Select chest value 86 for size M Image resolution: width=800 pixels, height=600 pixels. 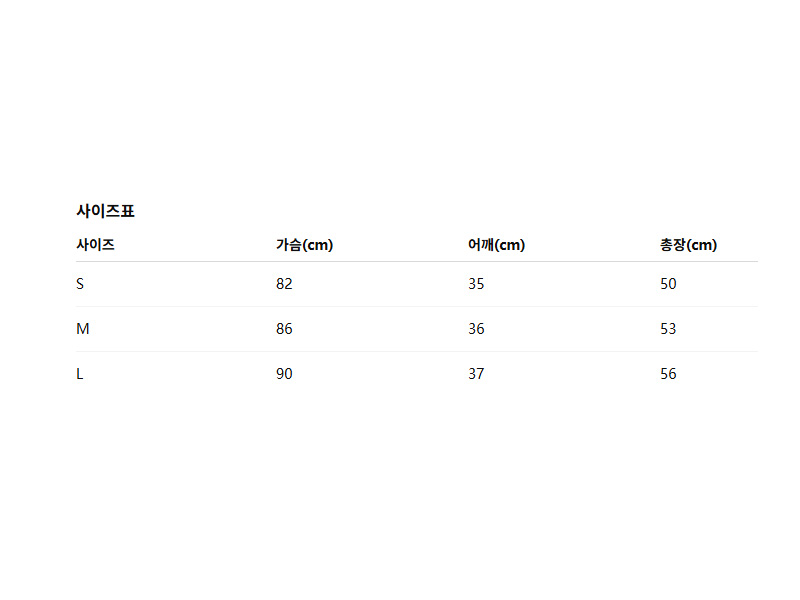tap(284, 329)
